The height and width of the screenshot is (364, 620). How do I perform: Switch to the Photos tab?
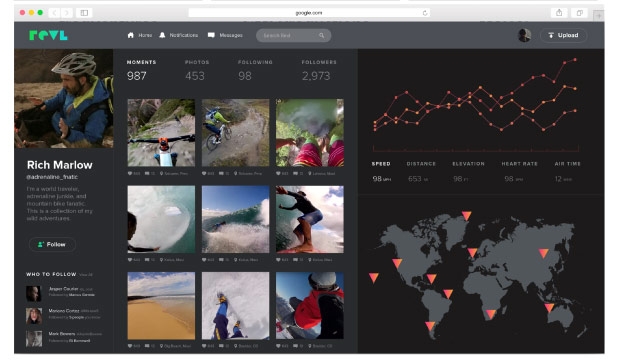click(197, 70)
